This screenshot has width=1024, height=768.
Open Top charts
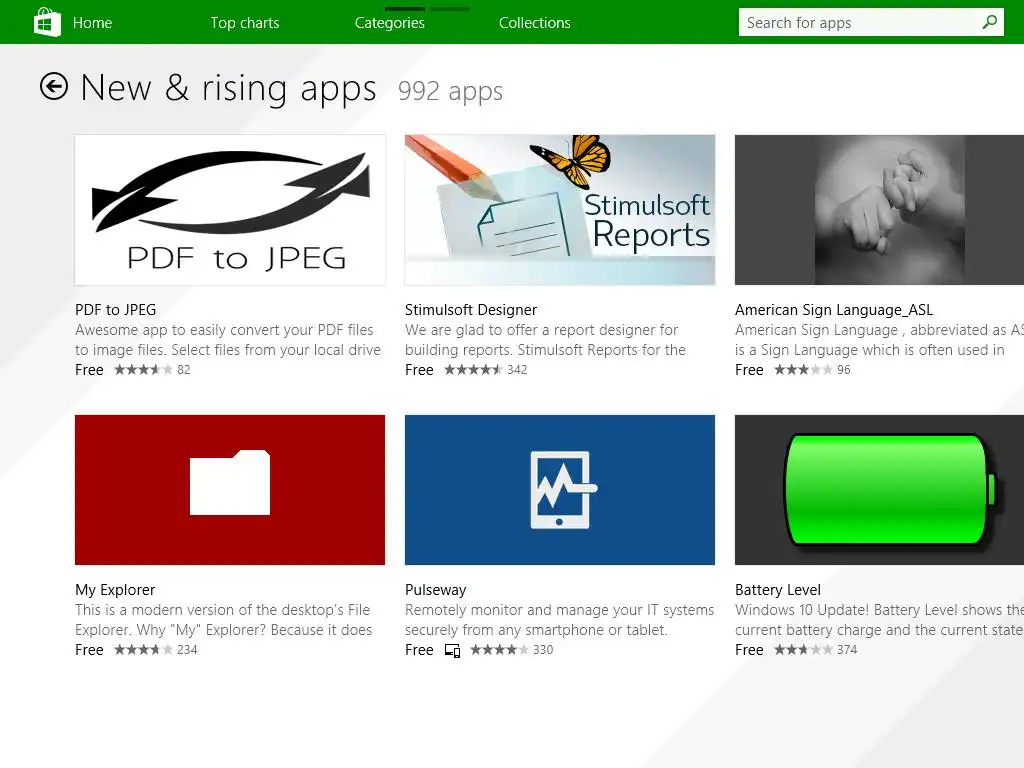245,23
